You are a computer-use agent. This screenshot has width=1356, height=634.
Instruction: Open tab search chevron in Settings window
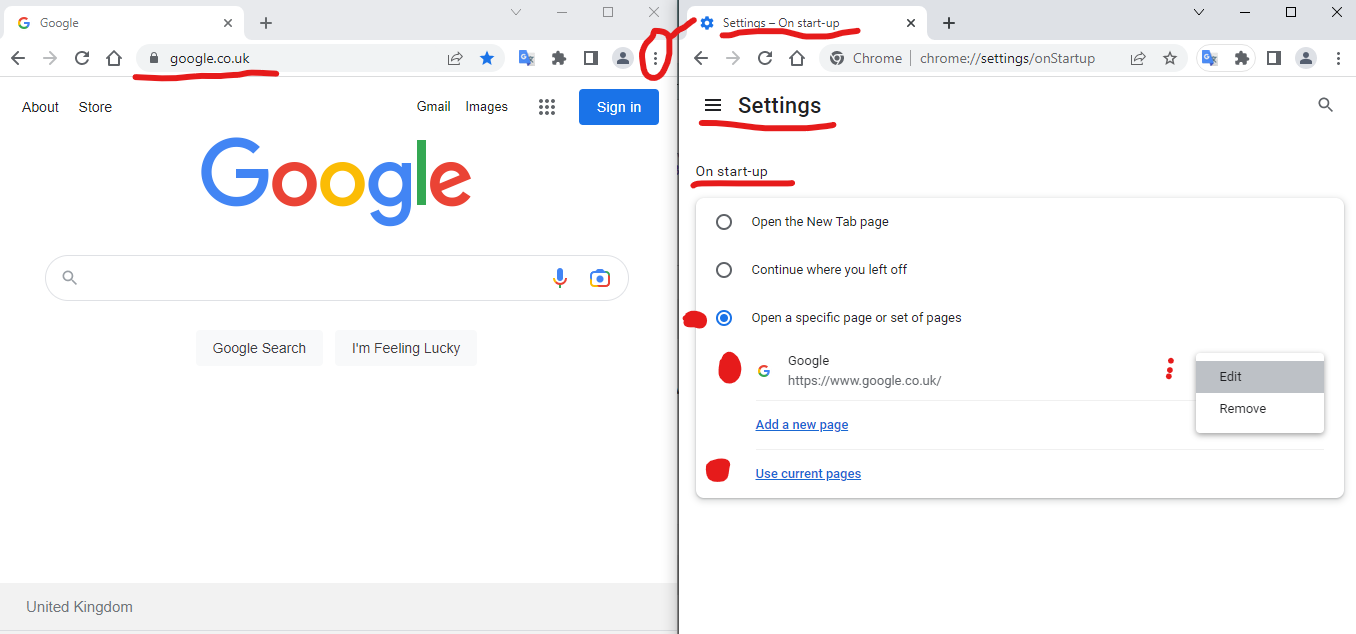pyautogui.click(x=1199, y=12)
